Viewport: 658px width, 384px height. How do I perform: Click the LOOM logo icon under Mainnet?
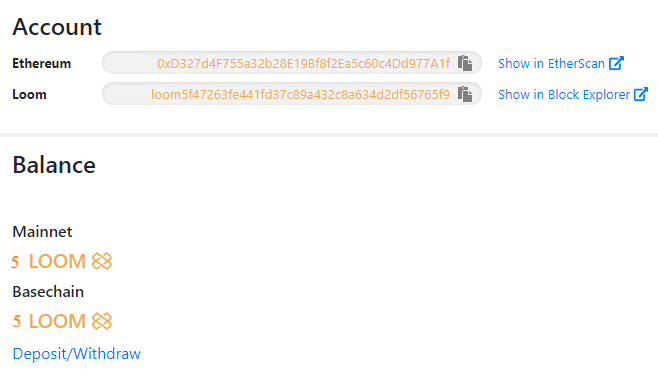(102, 261)
